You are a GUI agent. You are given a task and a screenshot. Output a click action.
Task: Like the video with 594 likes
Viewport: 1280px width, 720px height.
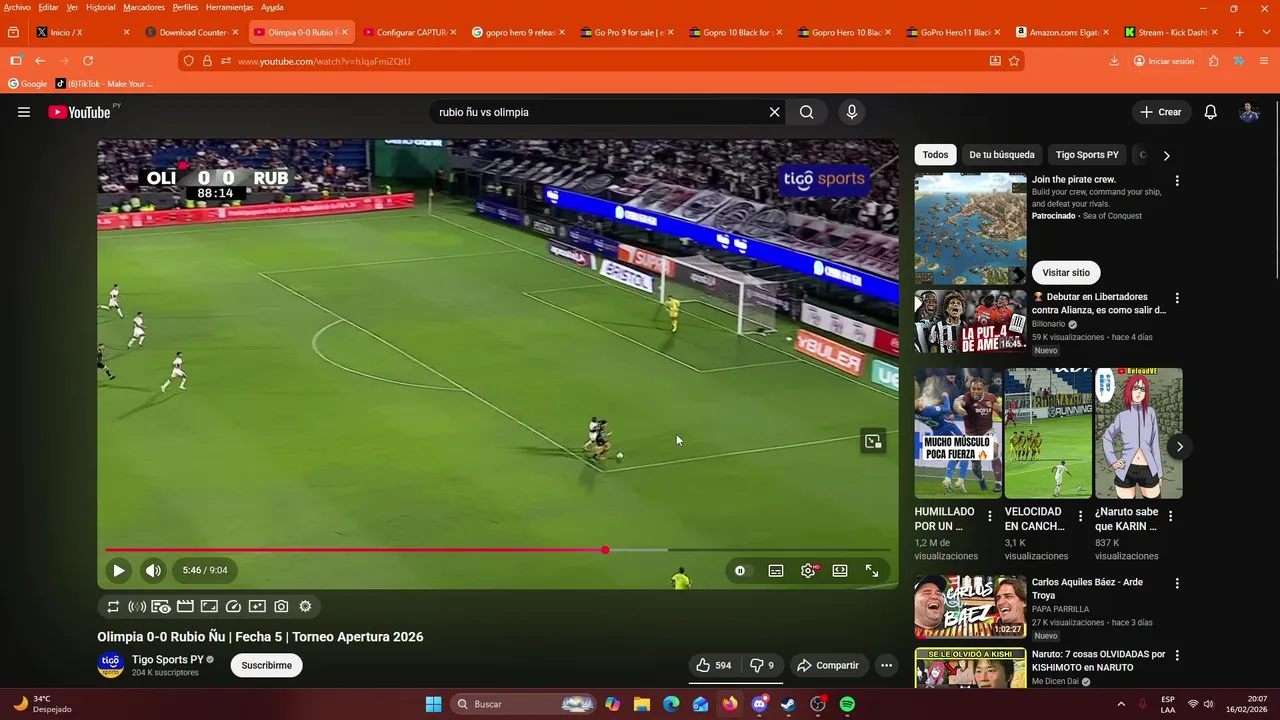coord(714,665)
